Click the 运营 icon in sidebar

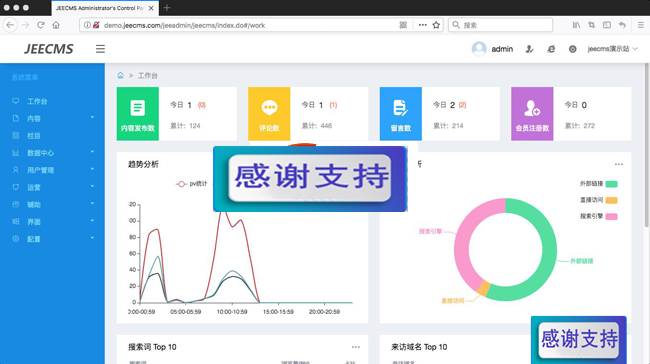pos(16,187)
